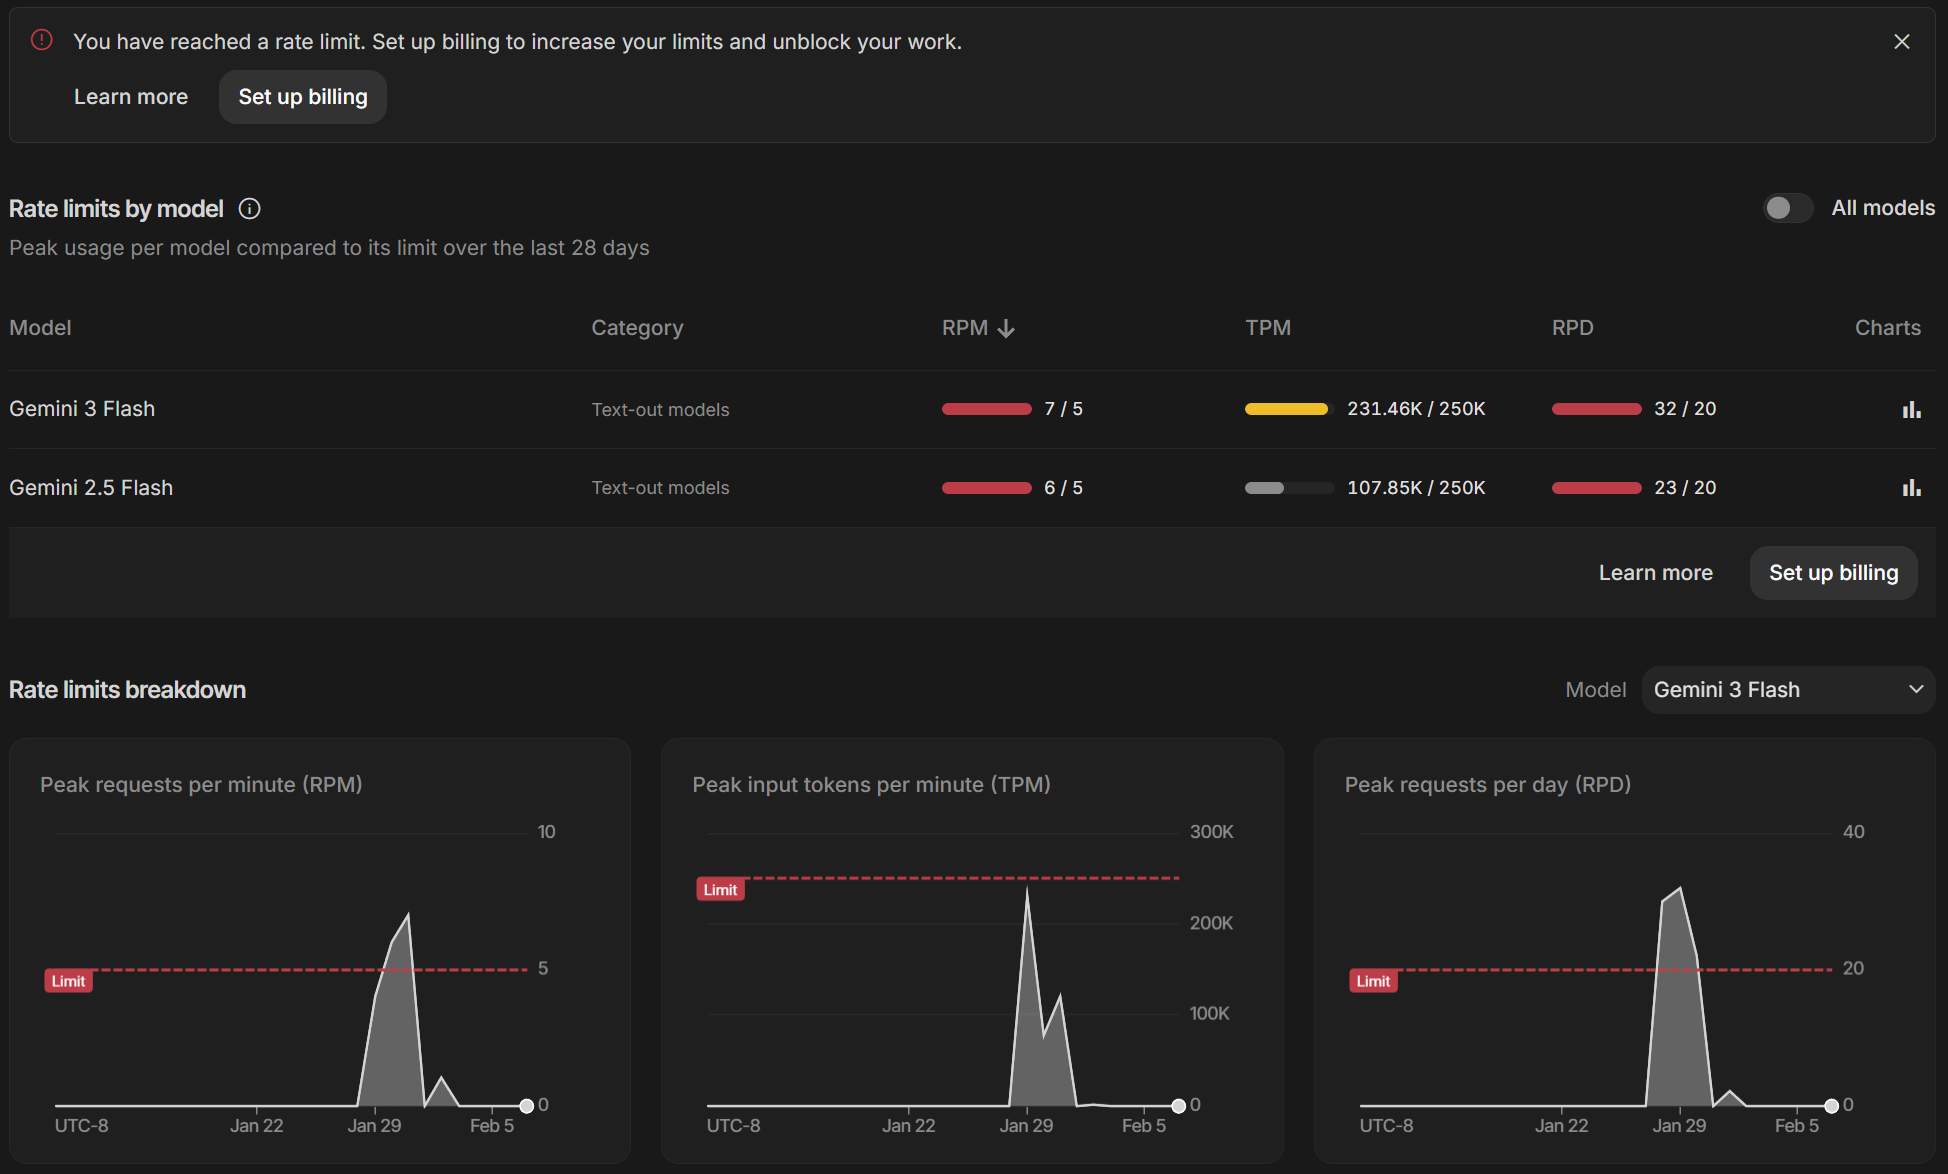Click Learn more below the models table
The height and width of the screenshot is (1174, 1948).
tap(1655, 573)
